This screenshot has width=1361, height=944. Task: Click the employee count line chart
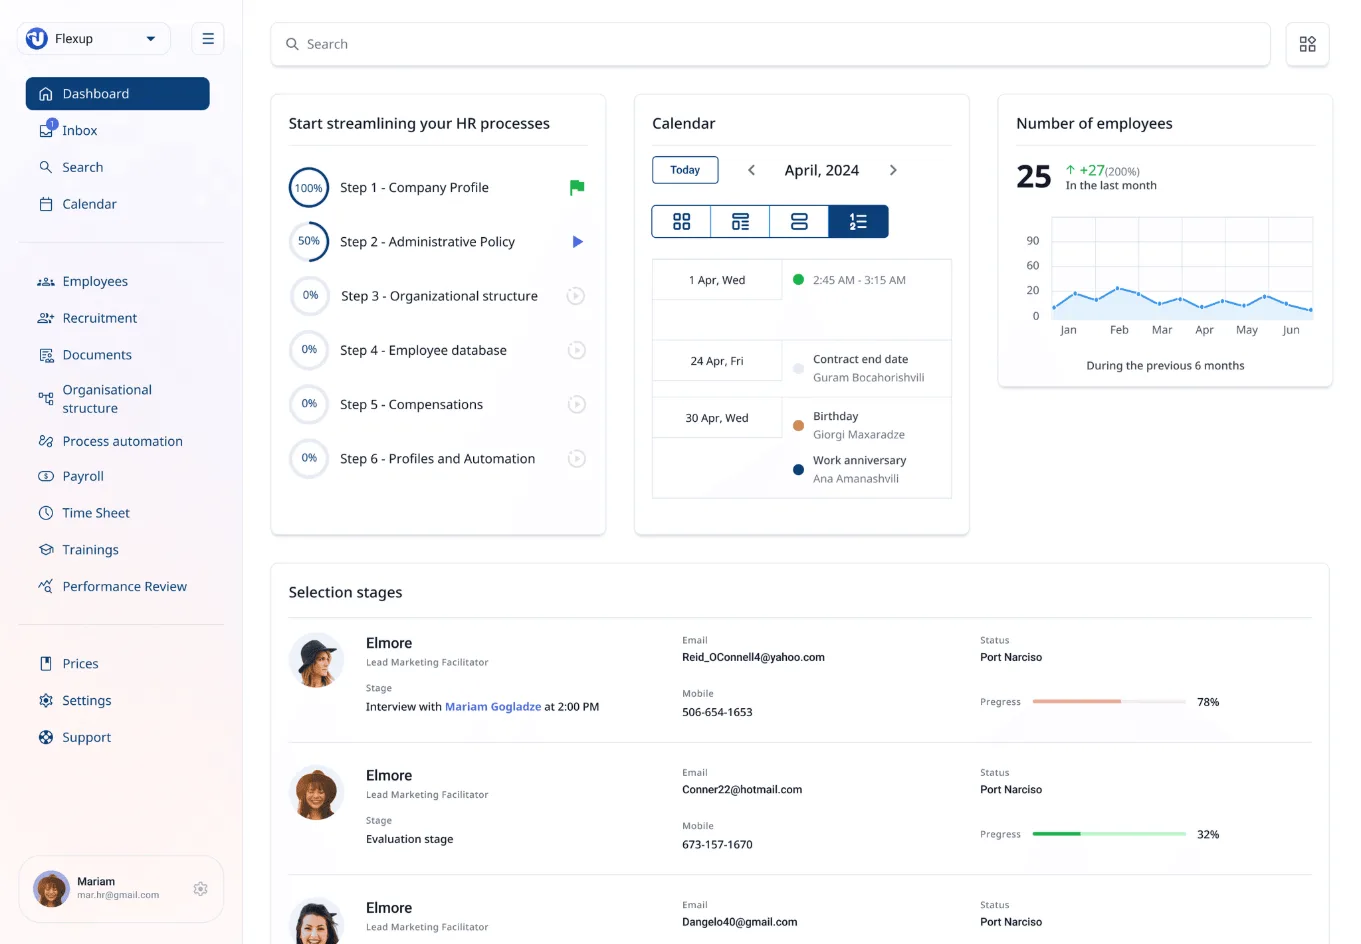[x=1182, y=268]
